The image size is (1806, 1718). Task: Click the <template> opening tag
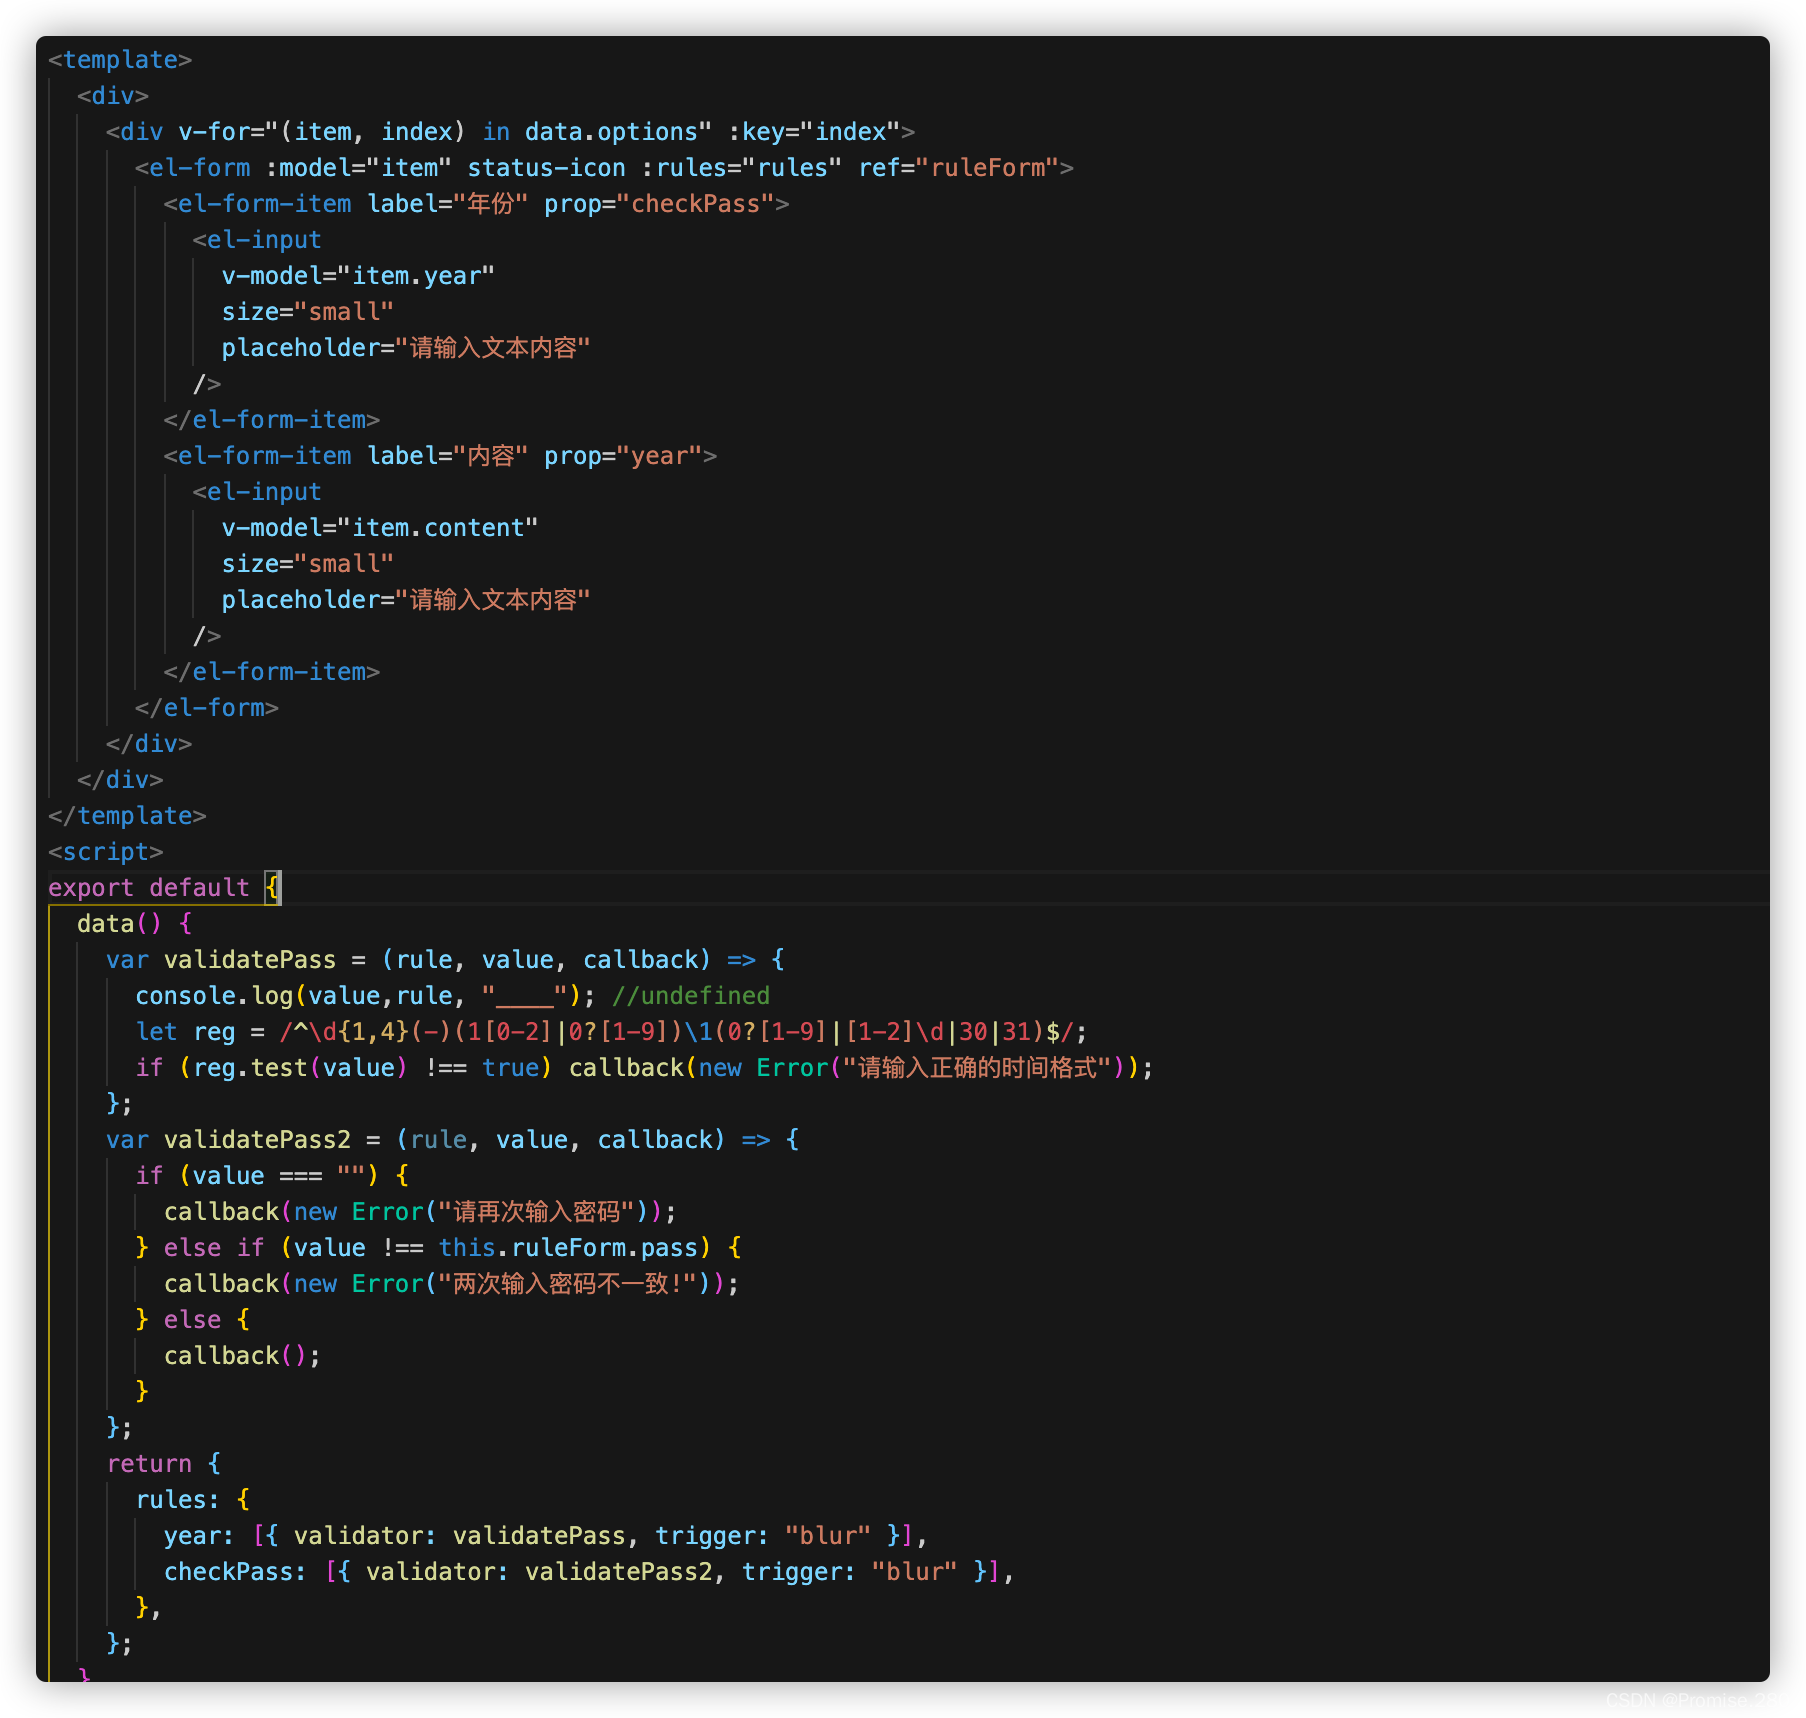[117, 59]
